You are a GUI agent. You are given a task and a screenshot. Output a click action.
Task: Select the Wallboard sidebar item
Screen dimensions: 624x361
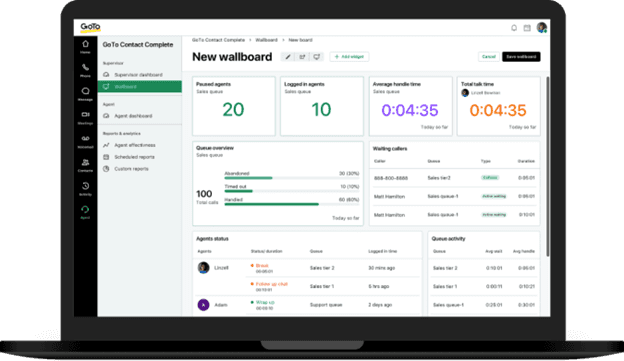coord(140,86)
